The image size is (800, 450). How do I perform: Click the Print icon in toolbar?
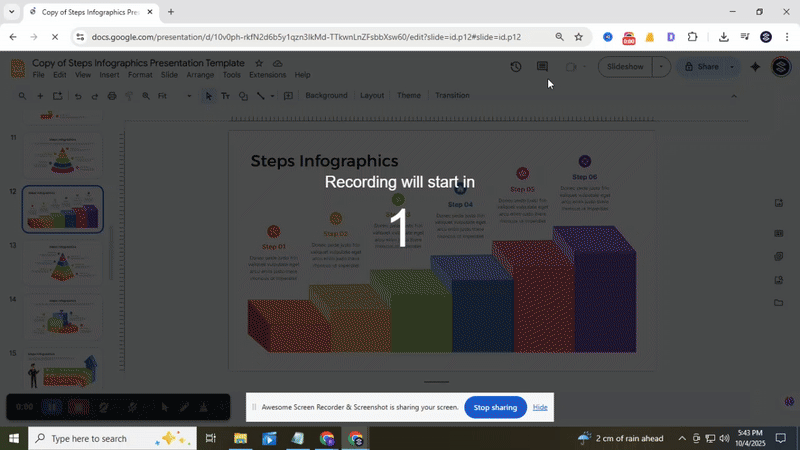point(111,96)
